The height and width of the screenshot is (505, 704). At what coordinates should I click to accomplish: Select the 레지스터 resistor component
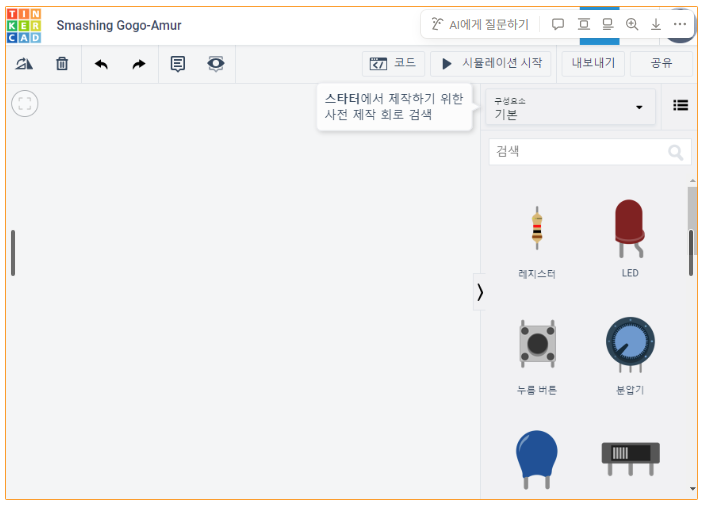(537, 242)
